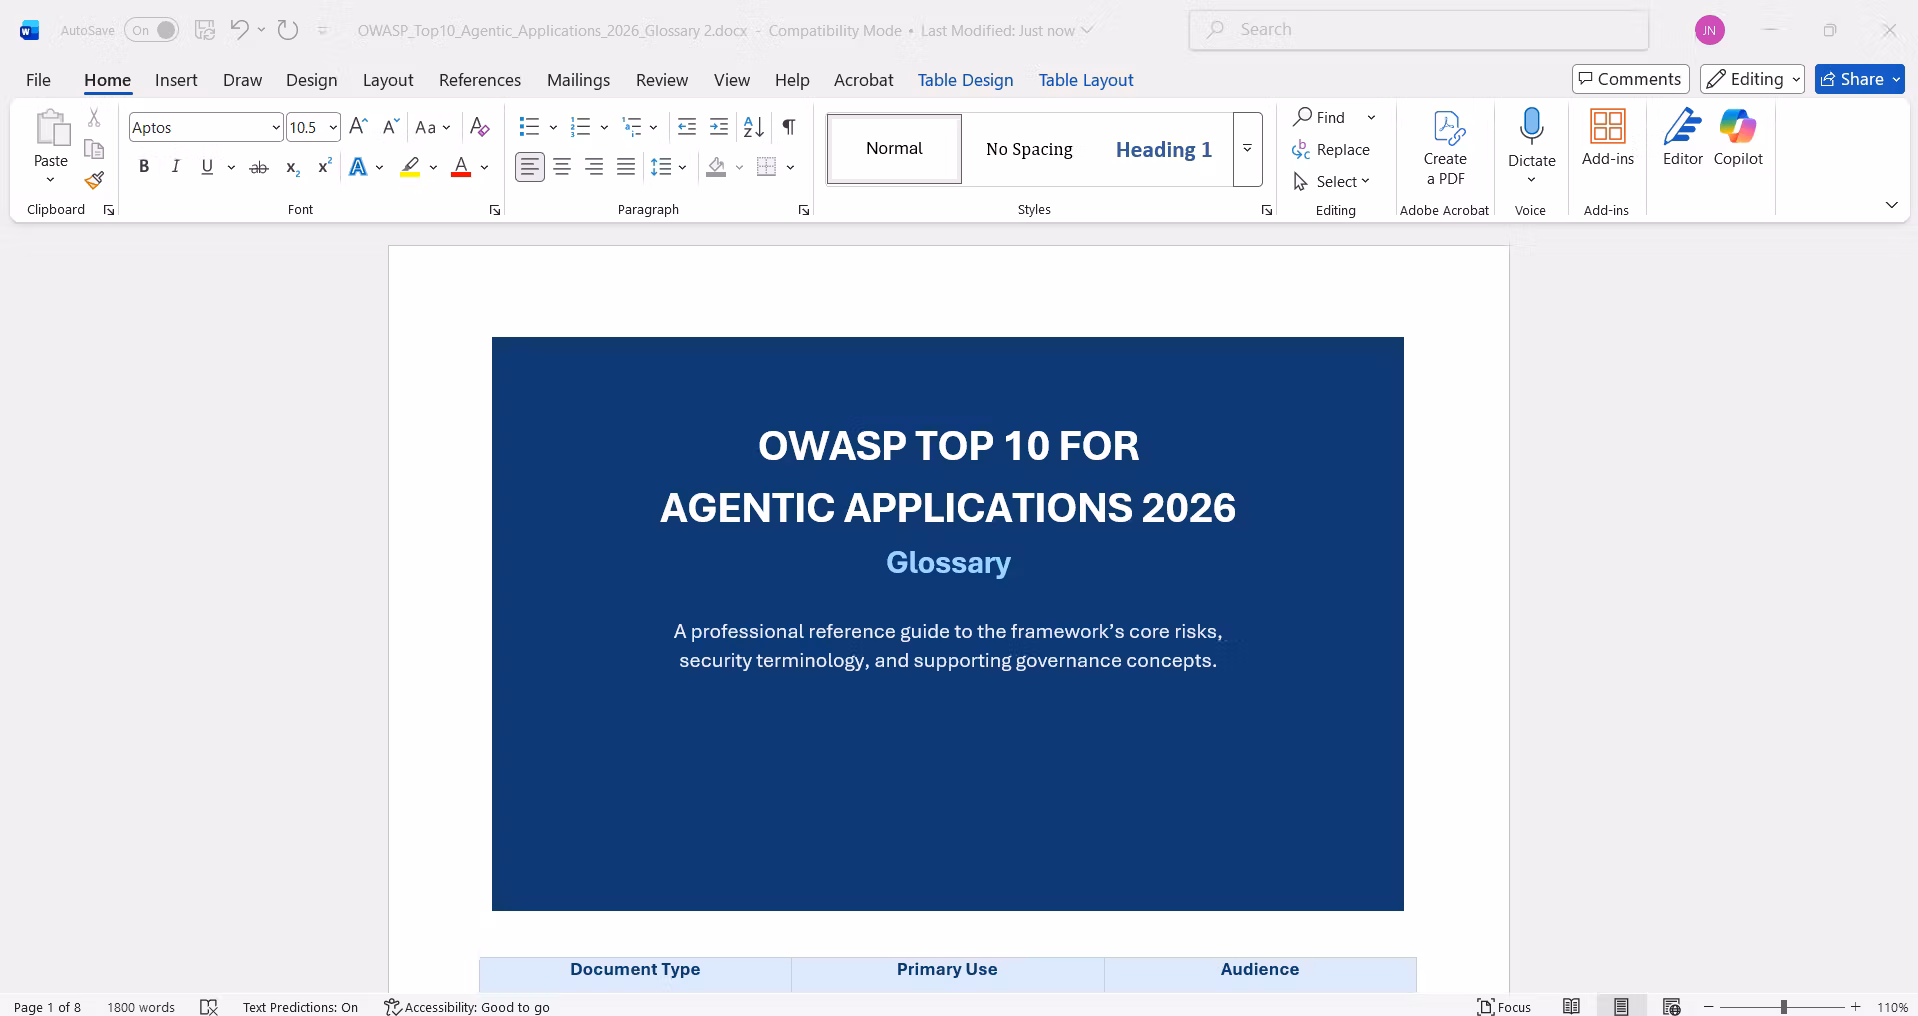Open the font size dropdown
This screenshot has width=1918, height=1016.
[333, 127]
